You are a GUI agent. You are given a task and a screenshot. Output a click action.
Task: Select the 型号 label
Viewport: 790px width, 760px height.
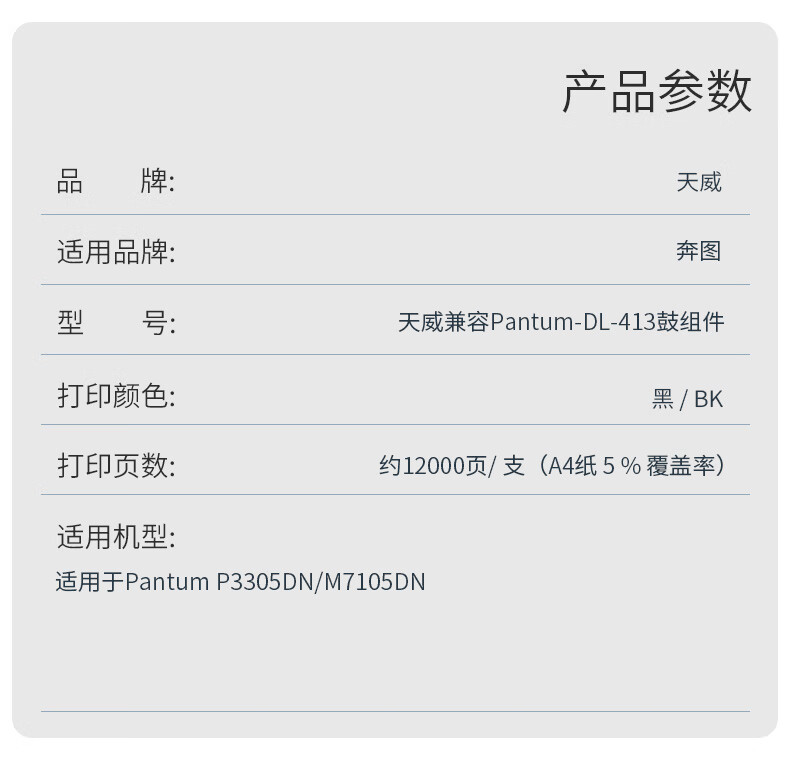(115, 323)
